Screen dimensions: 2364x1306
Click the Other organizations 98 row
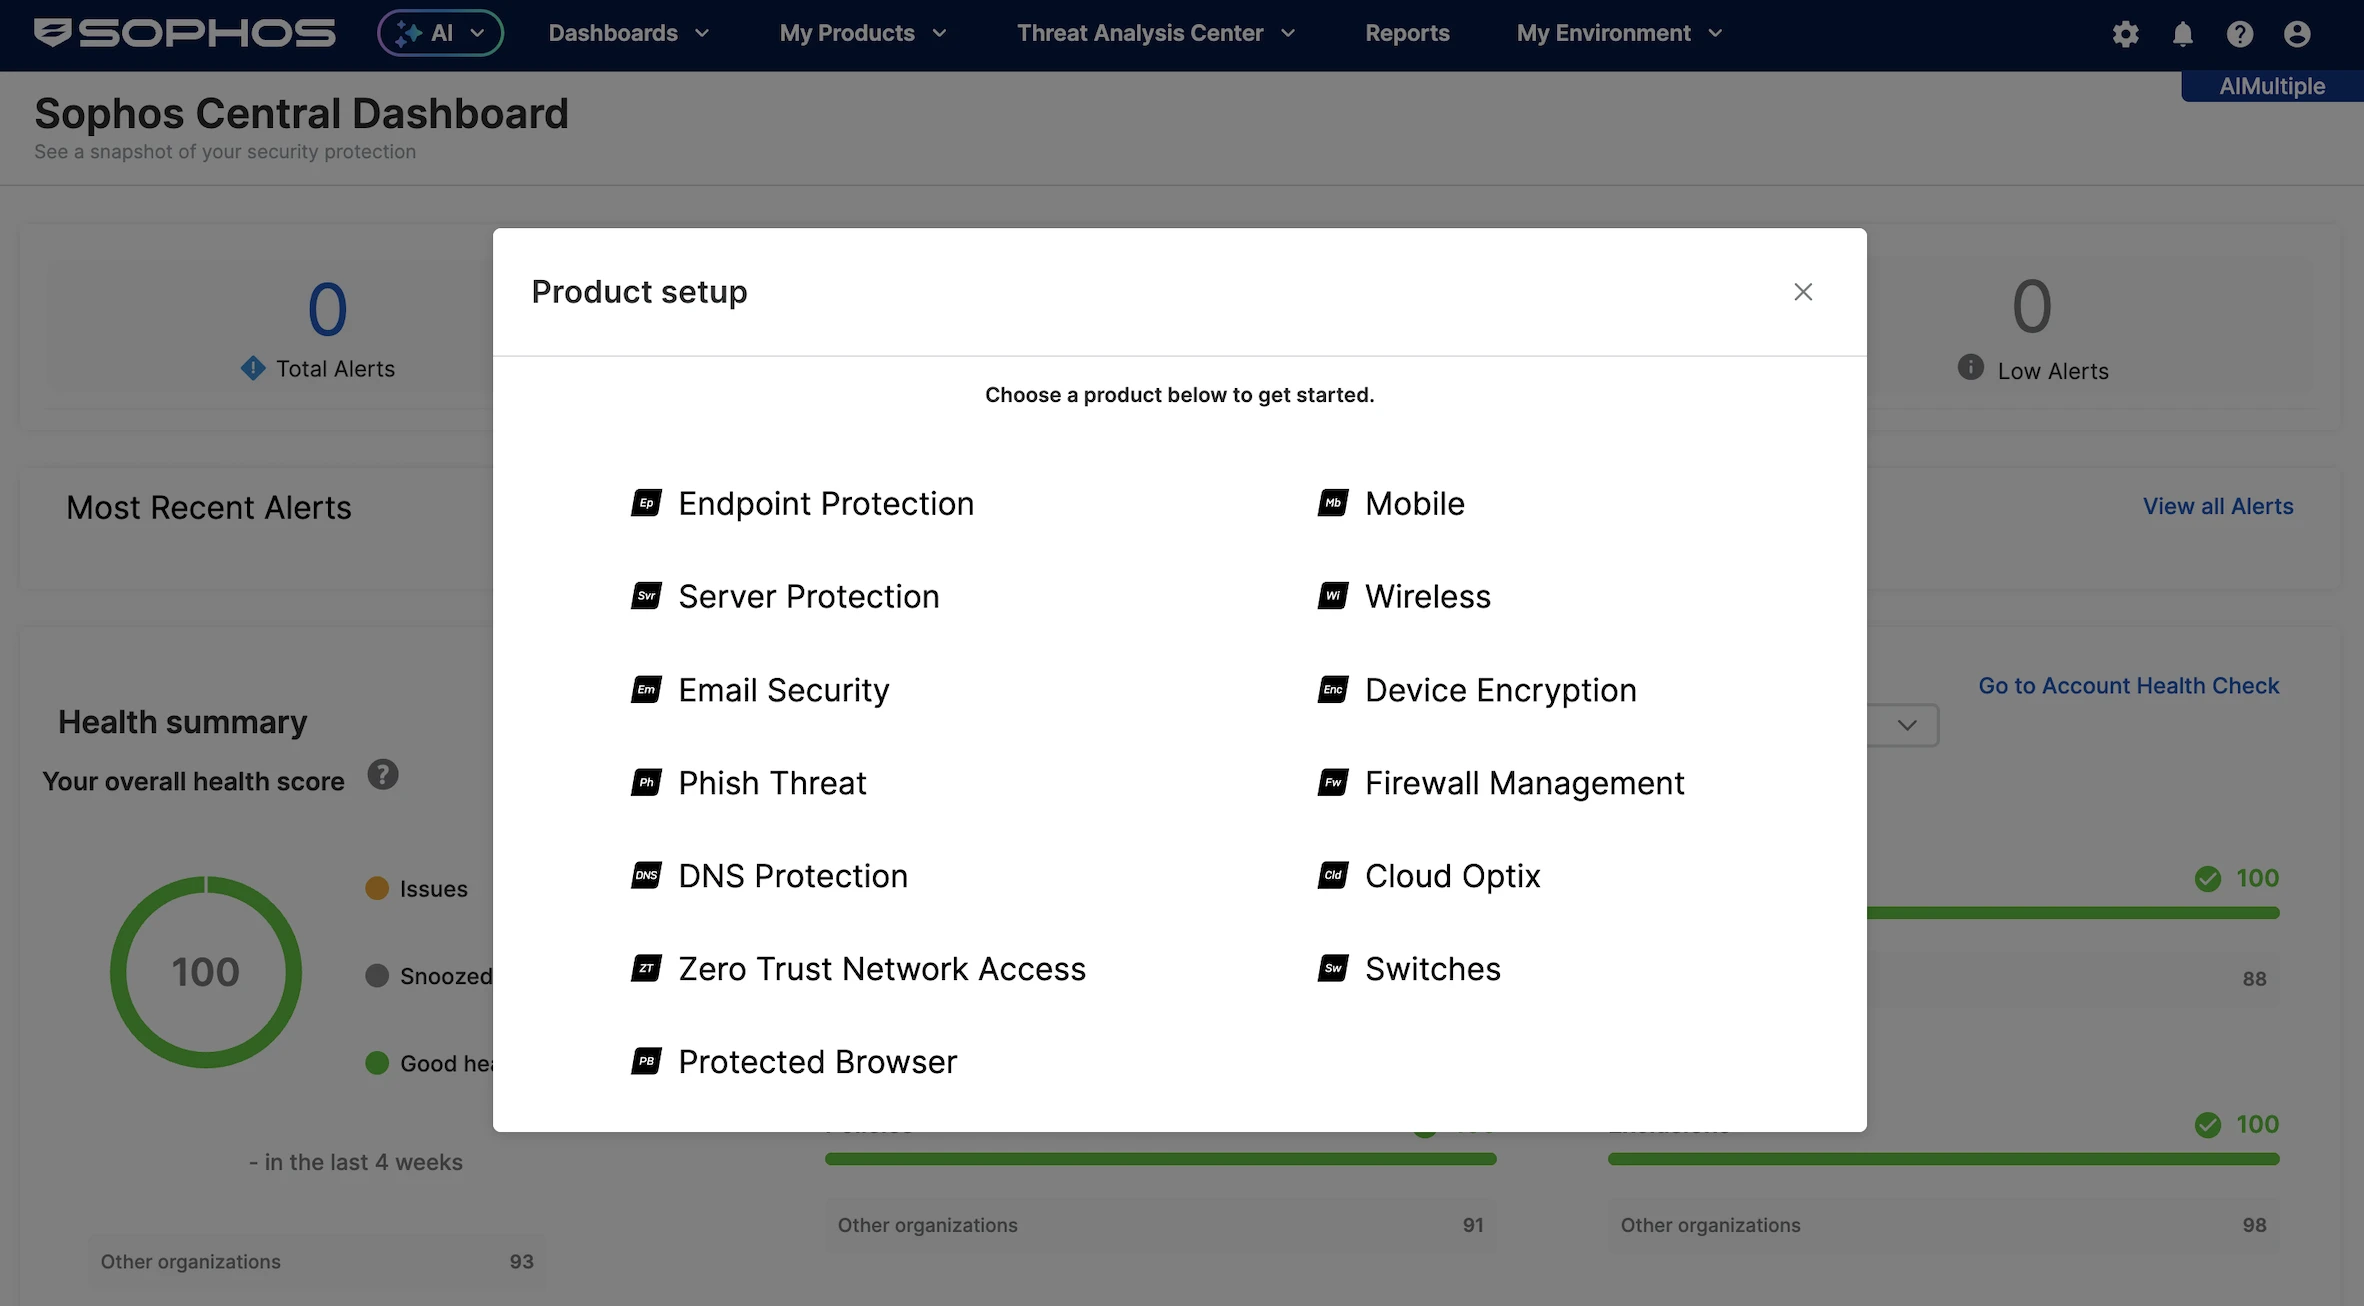click(1943, 1225)
